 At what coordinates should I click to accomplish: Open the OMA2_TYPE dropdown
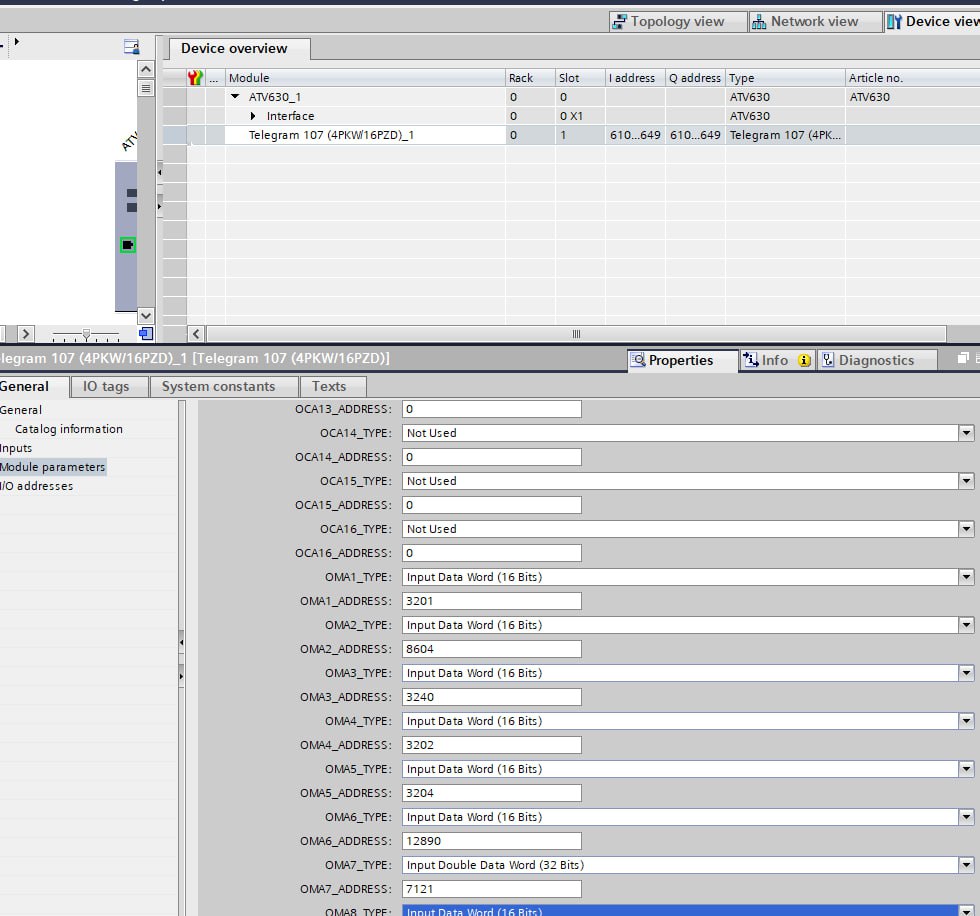point(966,625)
